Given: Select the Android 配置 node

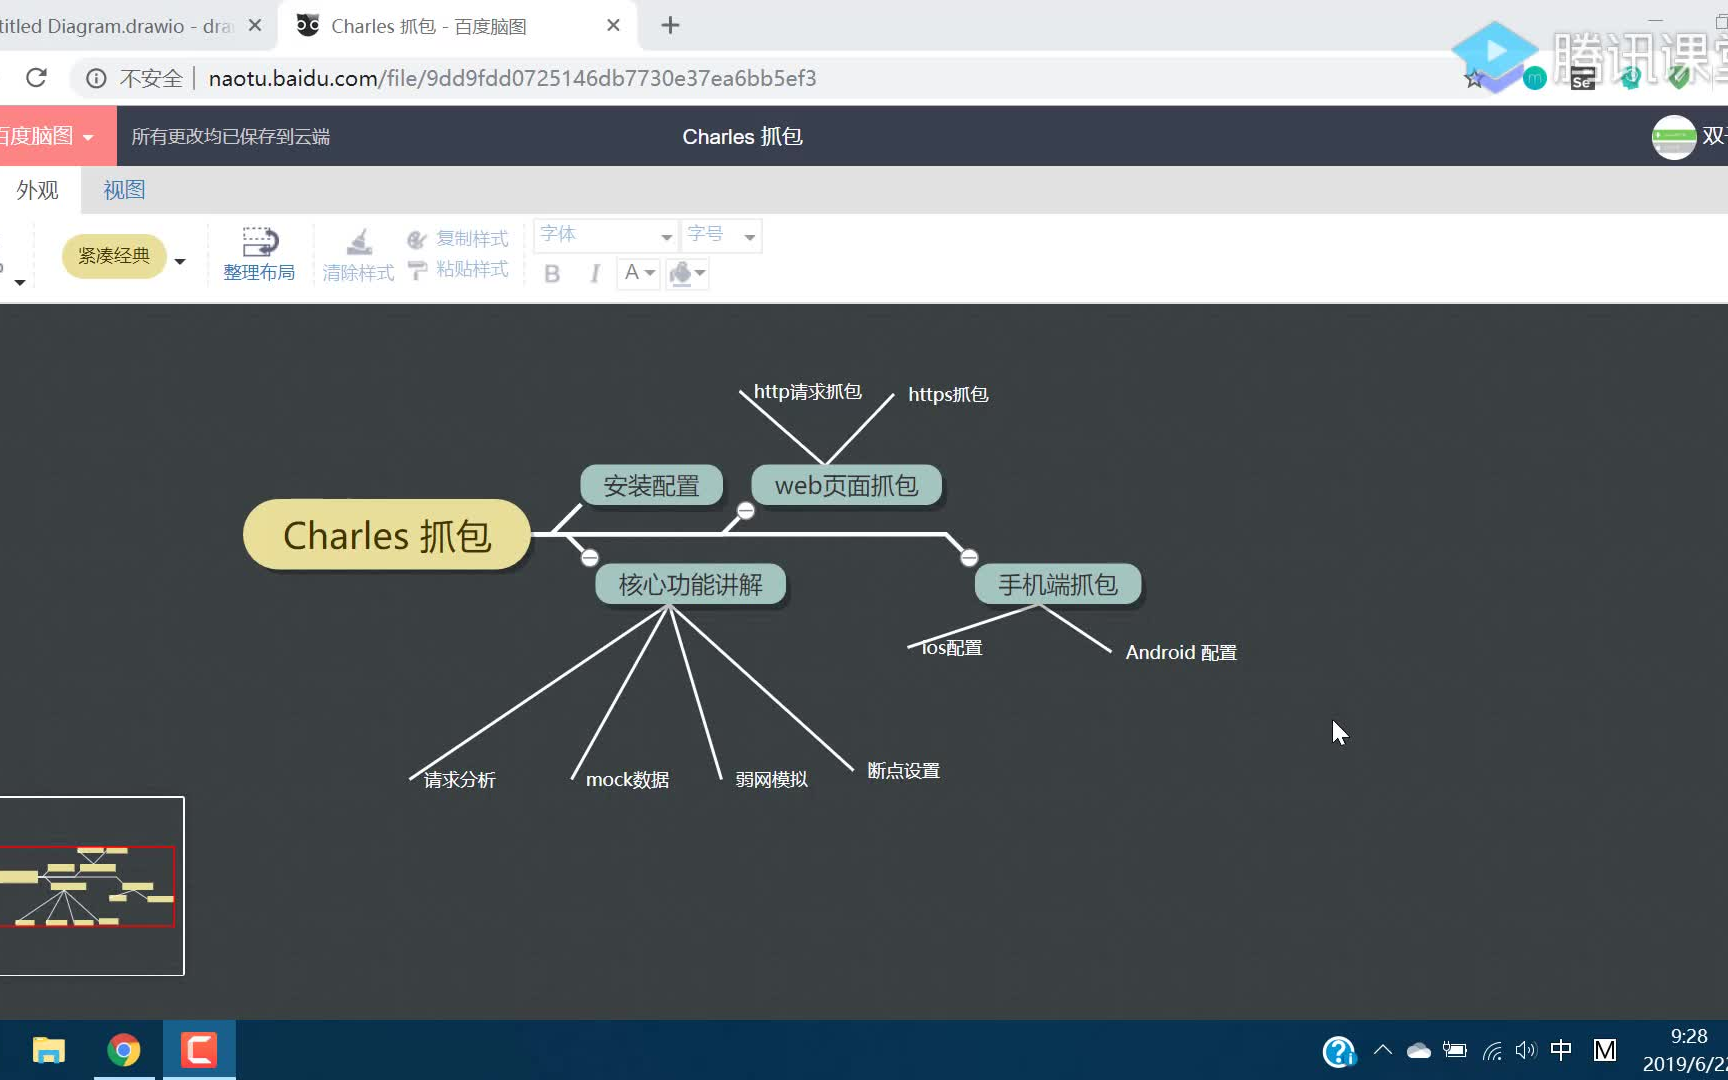Looking at the screenshot, I should pyautogui.click(x=1181, y=652).
